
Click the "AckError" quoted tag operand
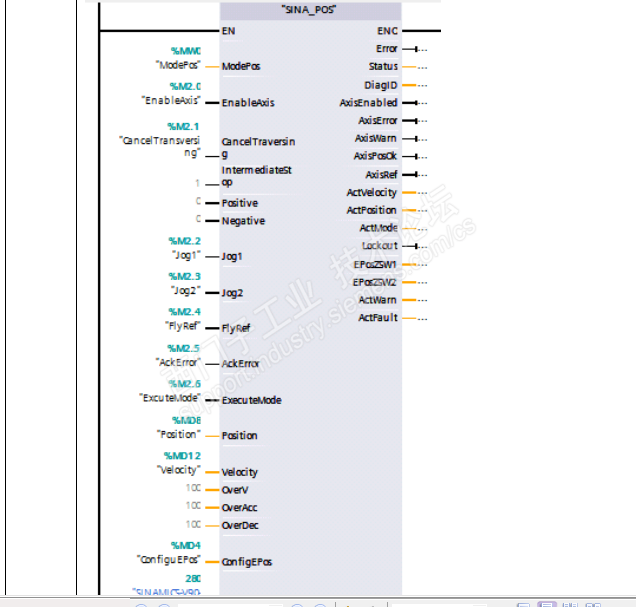tap(178, 362)
